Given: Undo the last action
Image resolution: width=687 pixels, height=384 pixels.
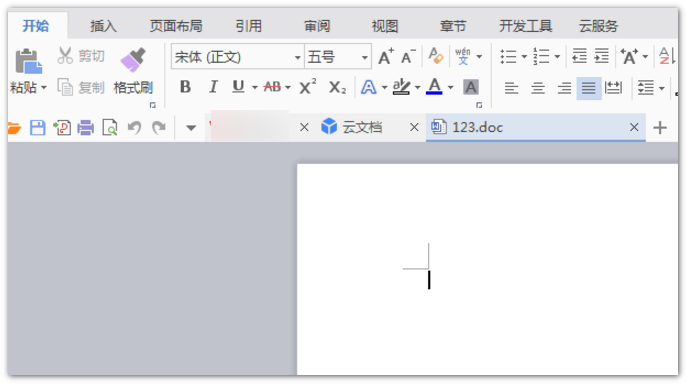Looking at the screenshot, I should (134, 128).
